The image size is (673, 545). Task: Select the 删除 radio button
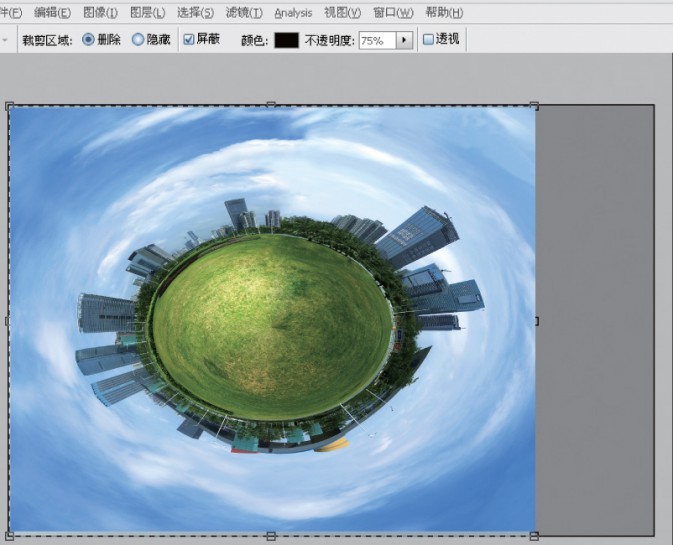[88, 40]
